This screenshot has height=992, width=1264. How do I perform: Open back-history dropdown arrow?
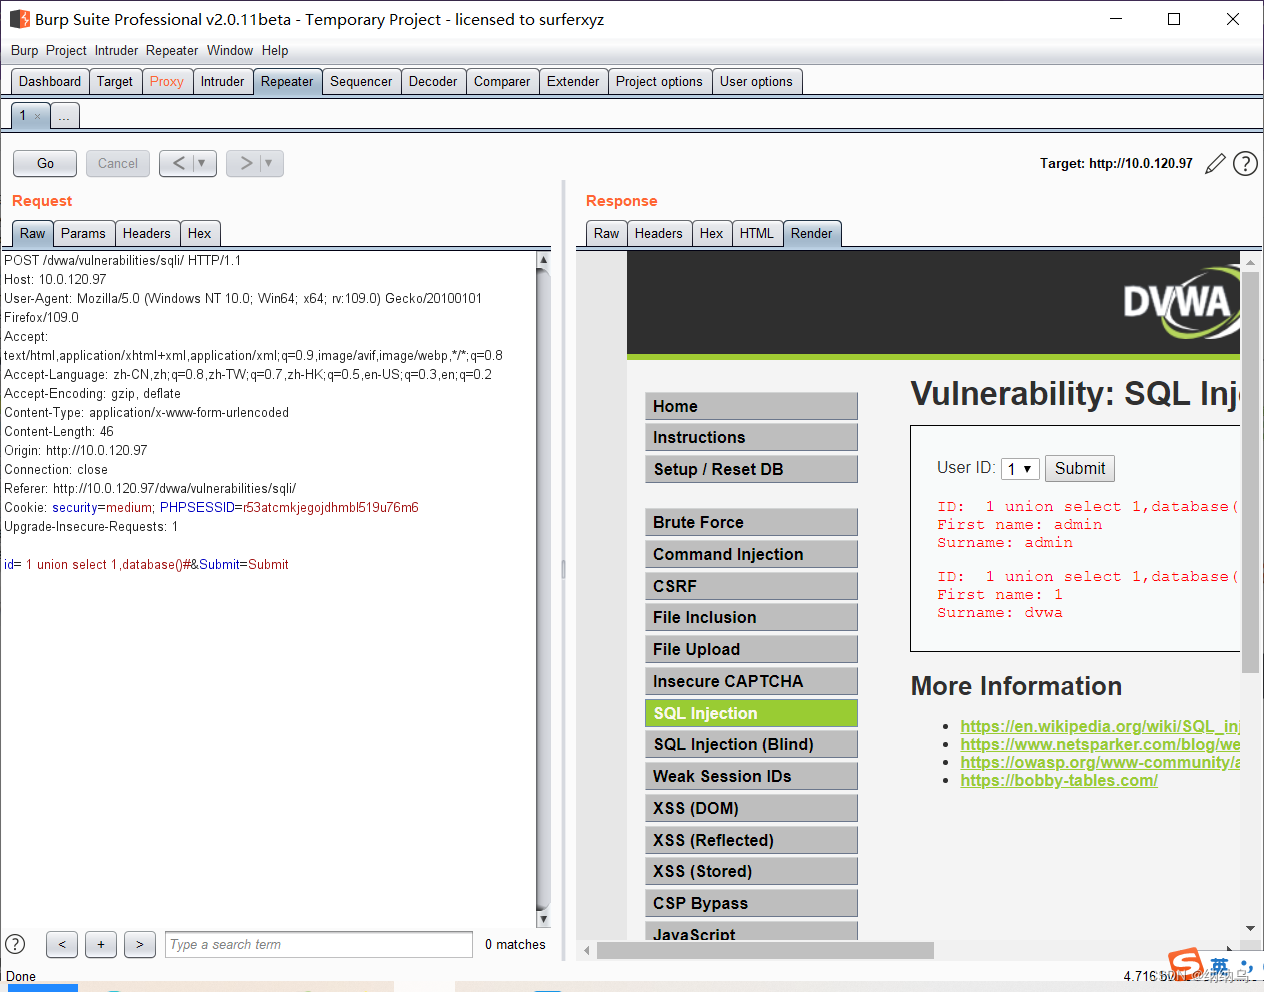[x=203, y=163]
